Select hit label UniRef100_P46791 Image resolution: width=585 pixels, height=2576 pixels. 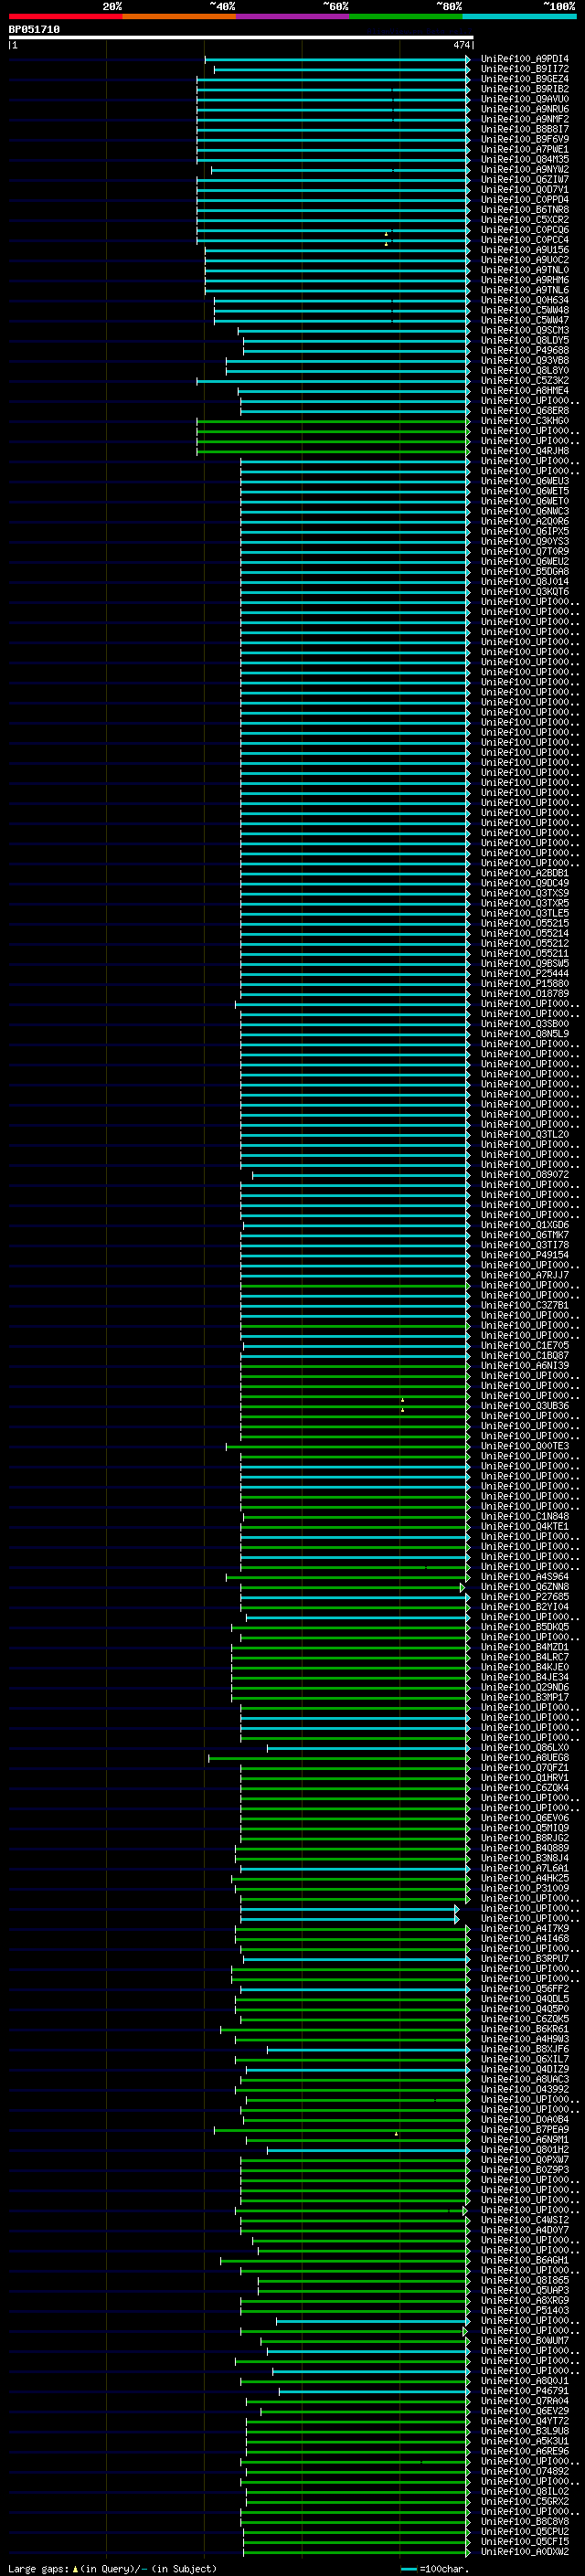(x=524, y=2391)
